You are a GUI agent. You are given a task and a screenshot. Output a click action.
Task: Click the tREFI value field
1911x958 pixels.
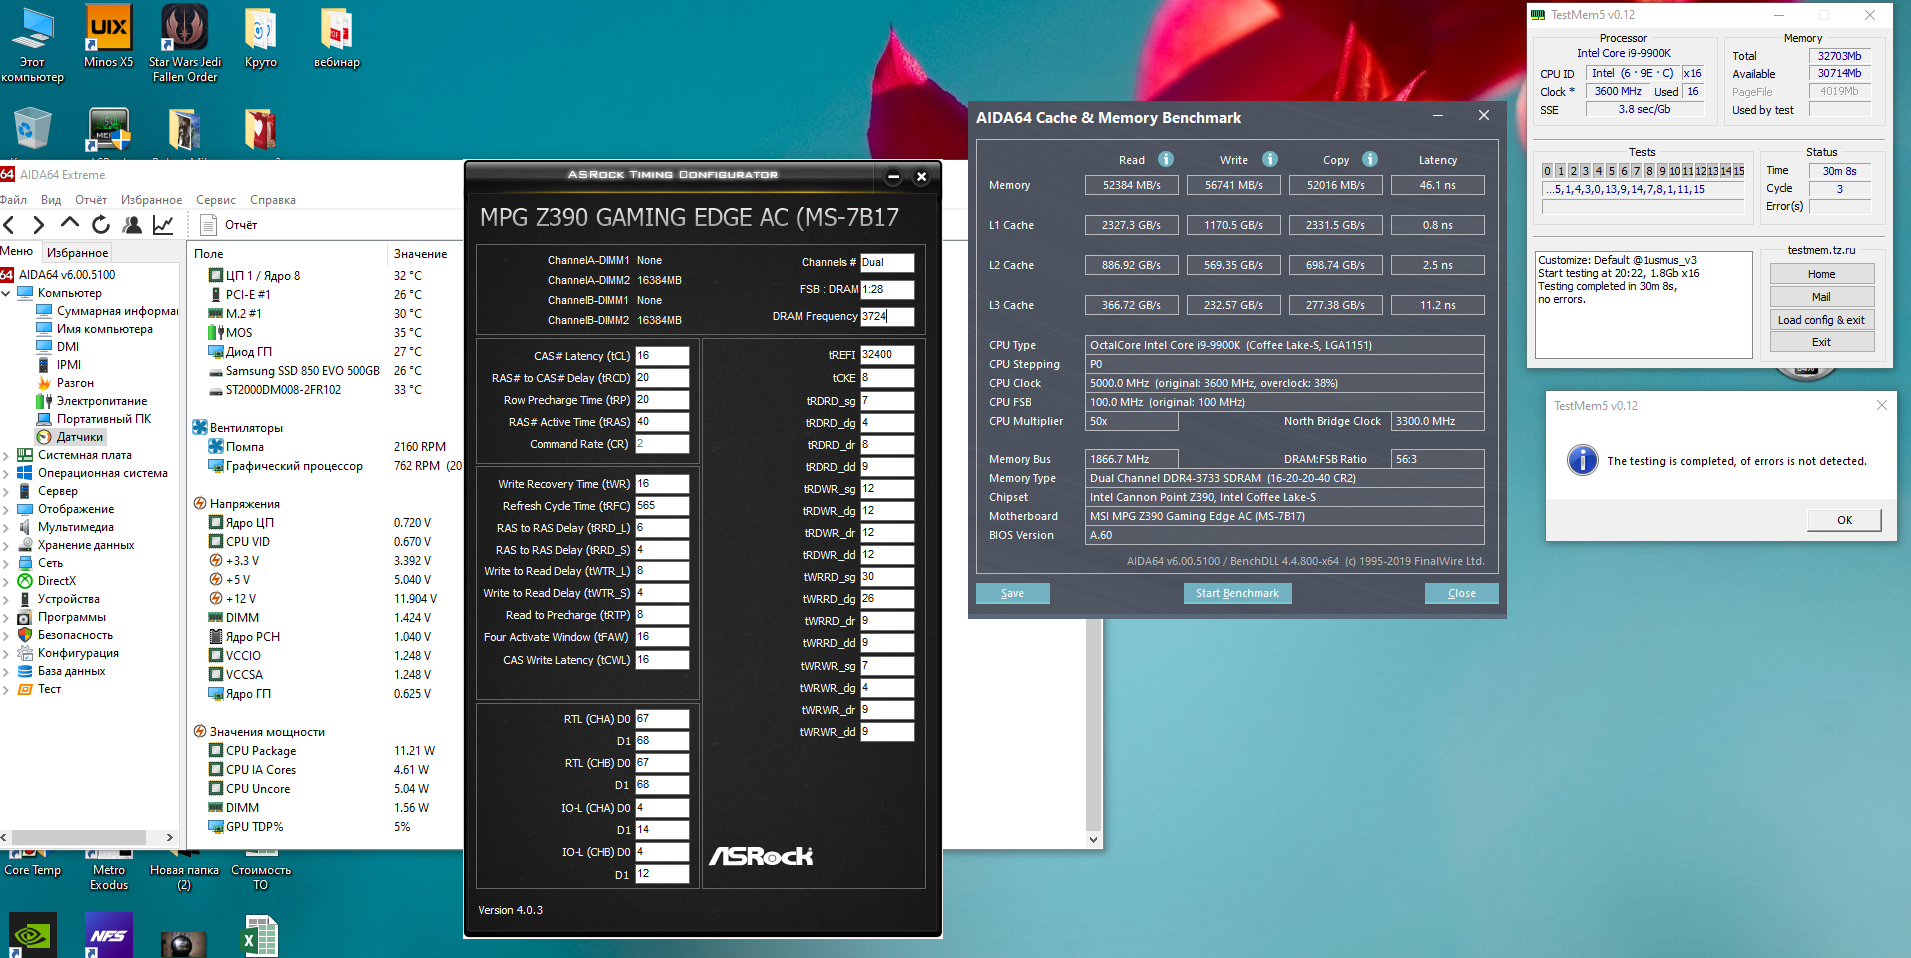click(887, 355)
